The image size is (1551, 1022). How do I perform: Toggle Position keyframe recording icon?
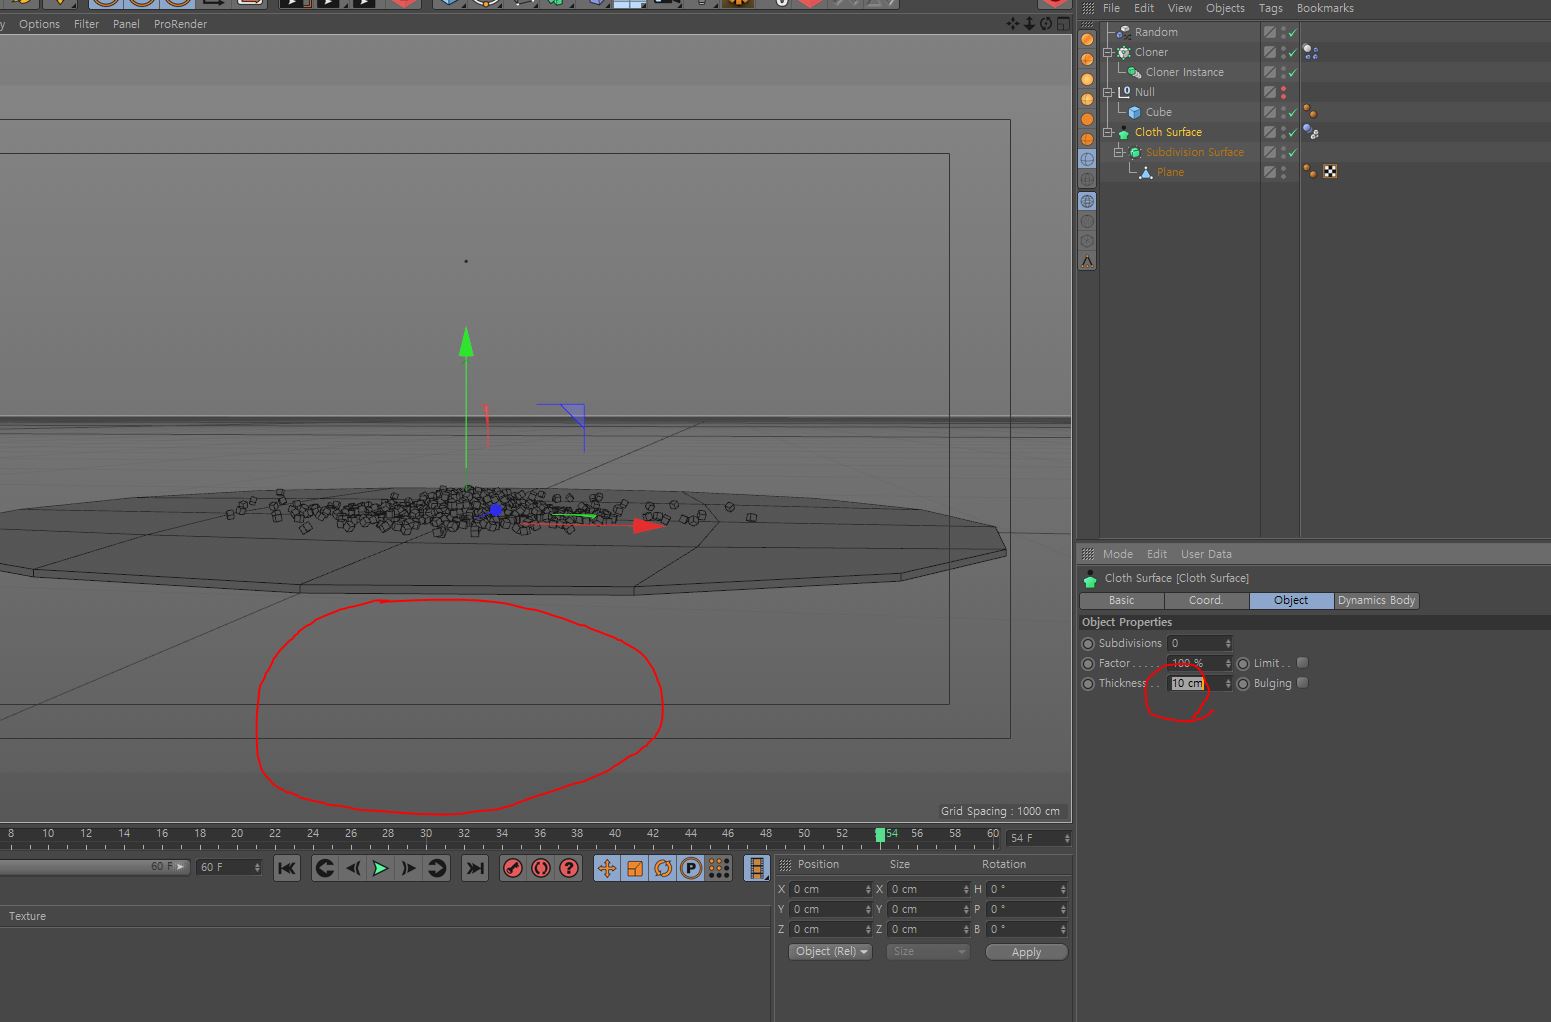coord(607,868)
